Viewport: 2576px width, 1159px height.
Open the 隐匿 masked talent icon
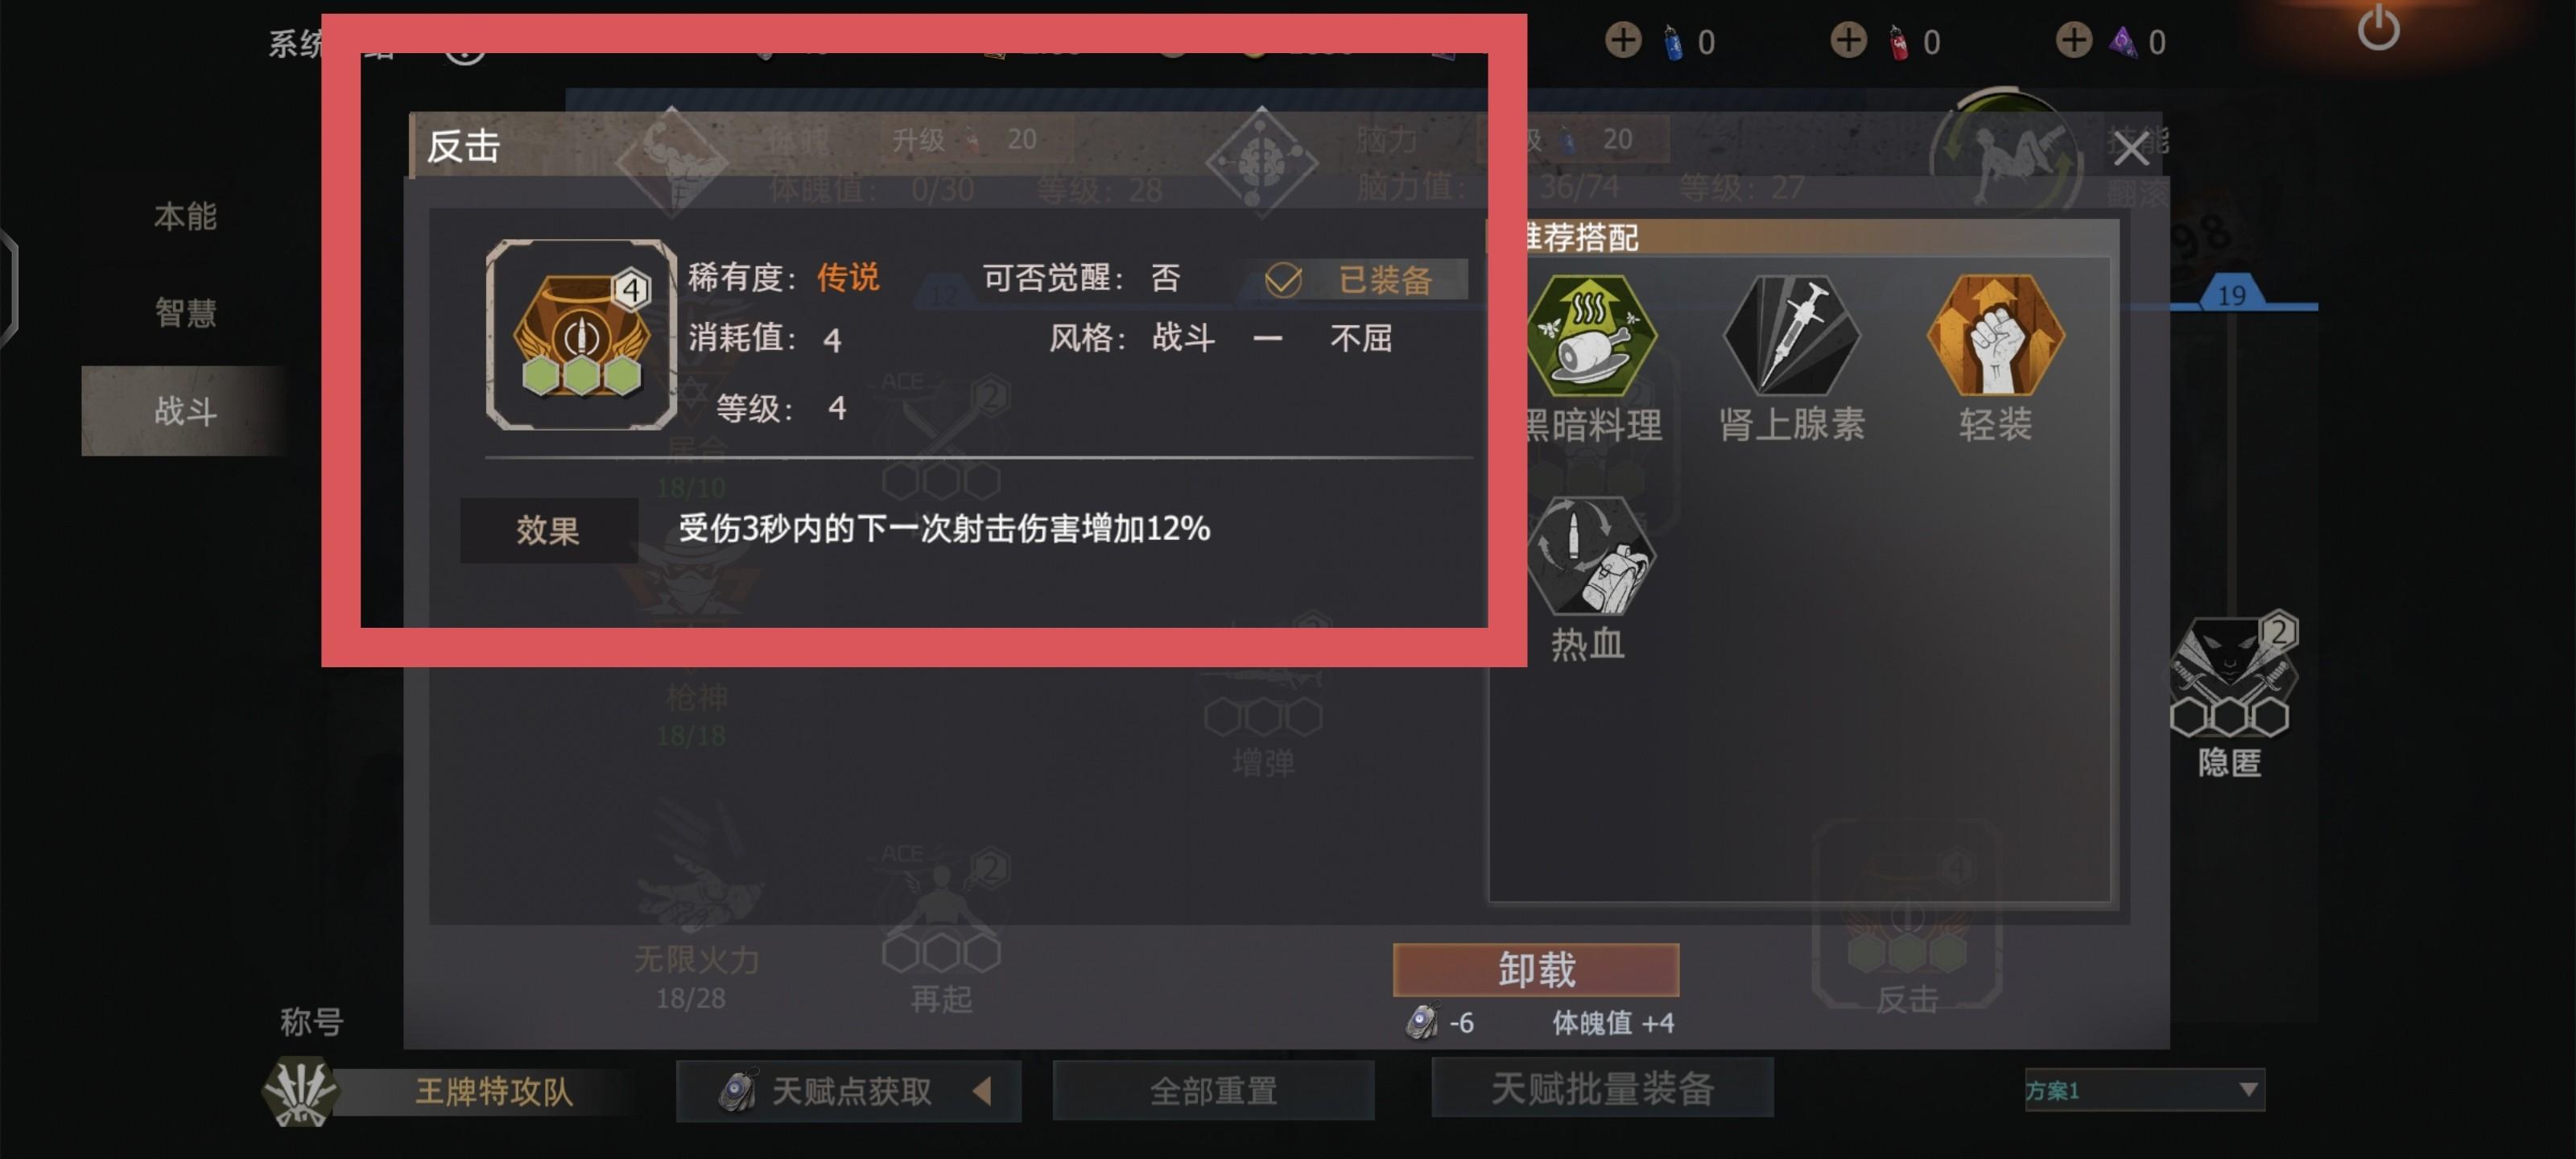pyautogui.click(x=2229, y=675)
